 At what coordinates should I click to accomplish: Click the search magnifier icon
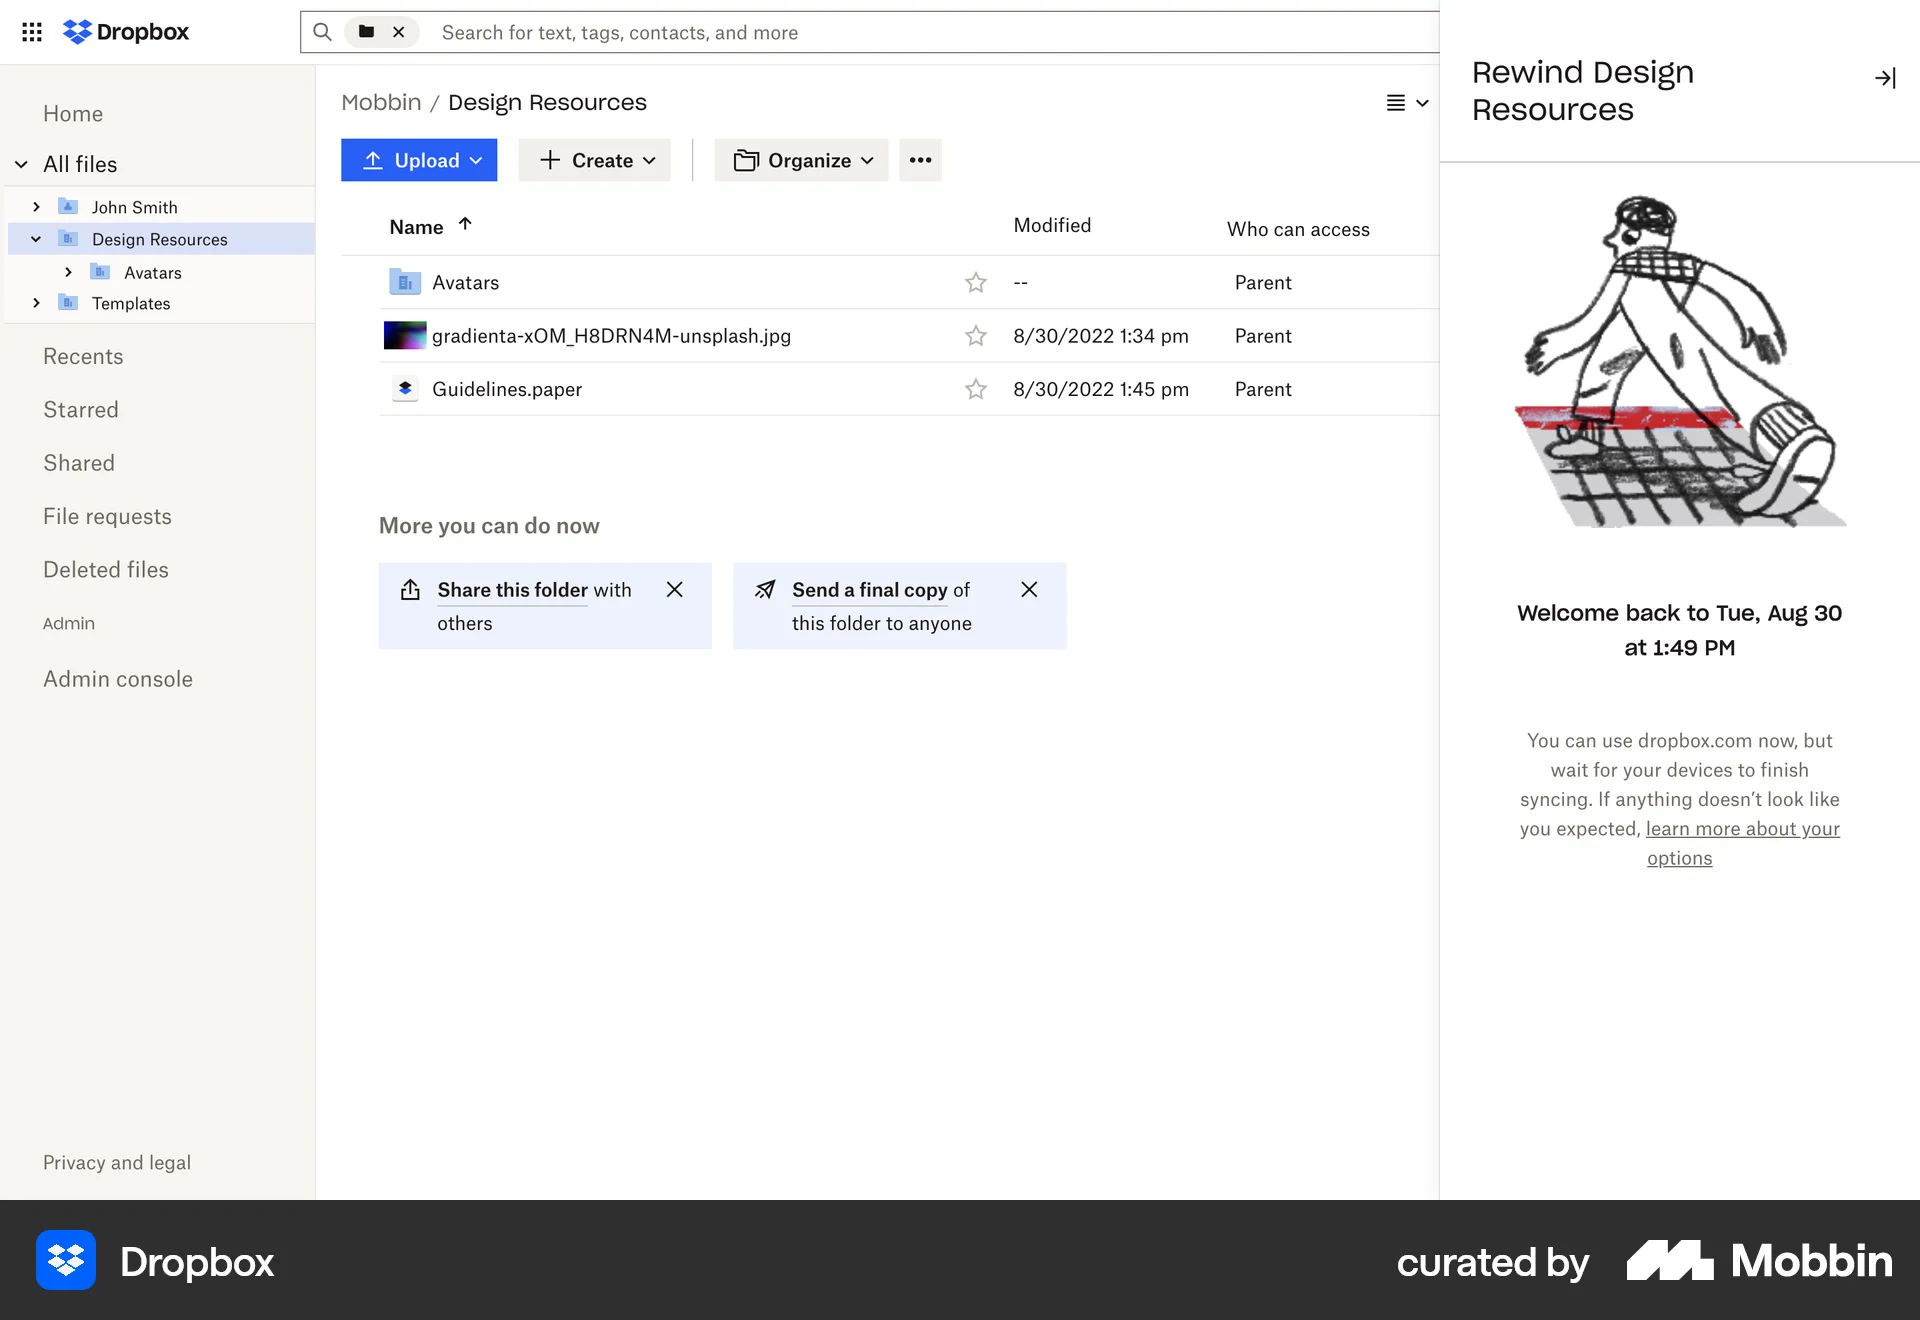coord(322,32)
